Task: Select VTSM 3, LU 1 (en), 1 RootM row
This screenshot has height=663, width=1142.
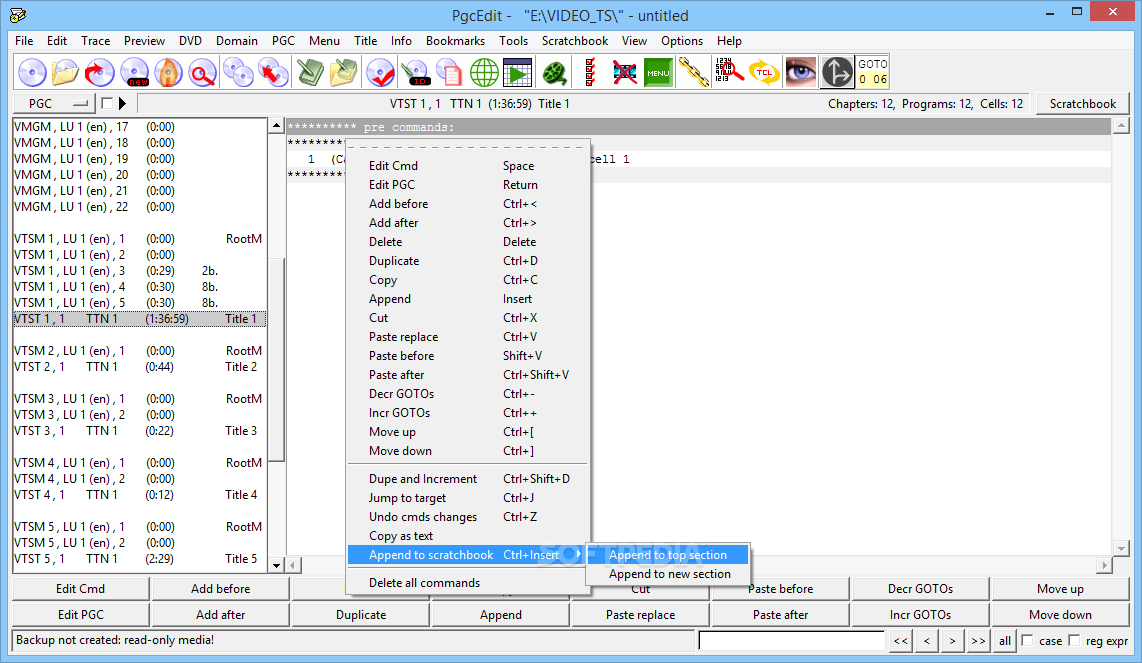Action: pyautogui.click(x=140, y=399)
